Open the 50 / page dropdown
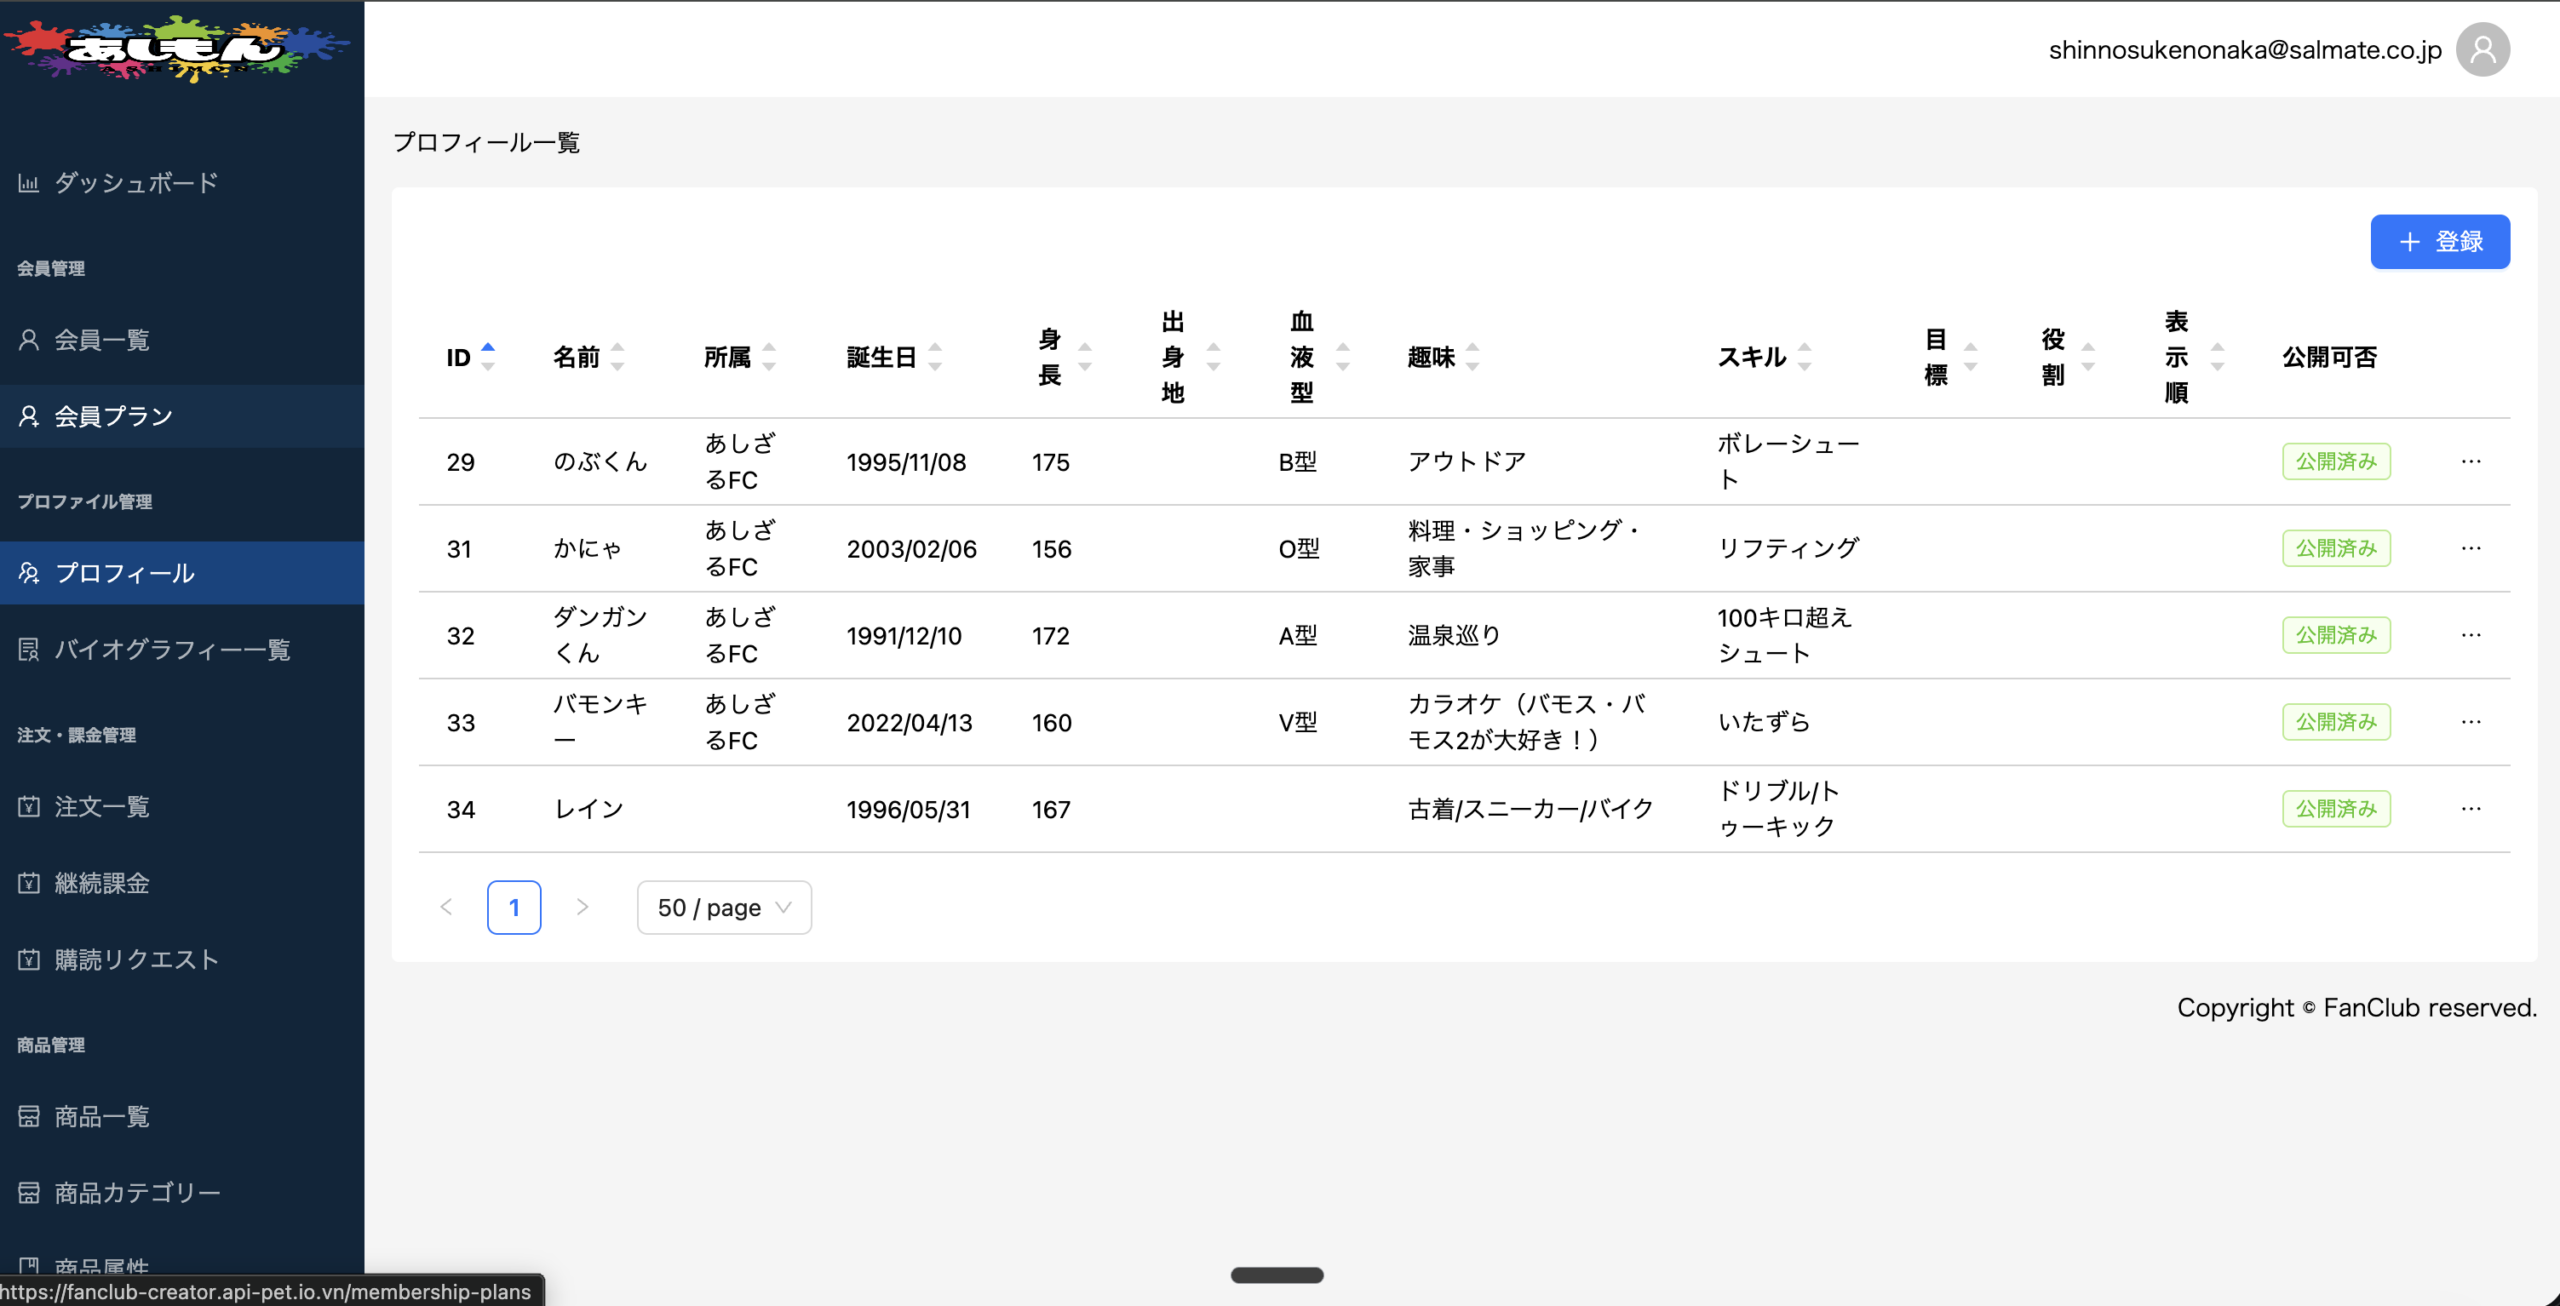This screenshot has height=1306, width=2560. point(724,907)
